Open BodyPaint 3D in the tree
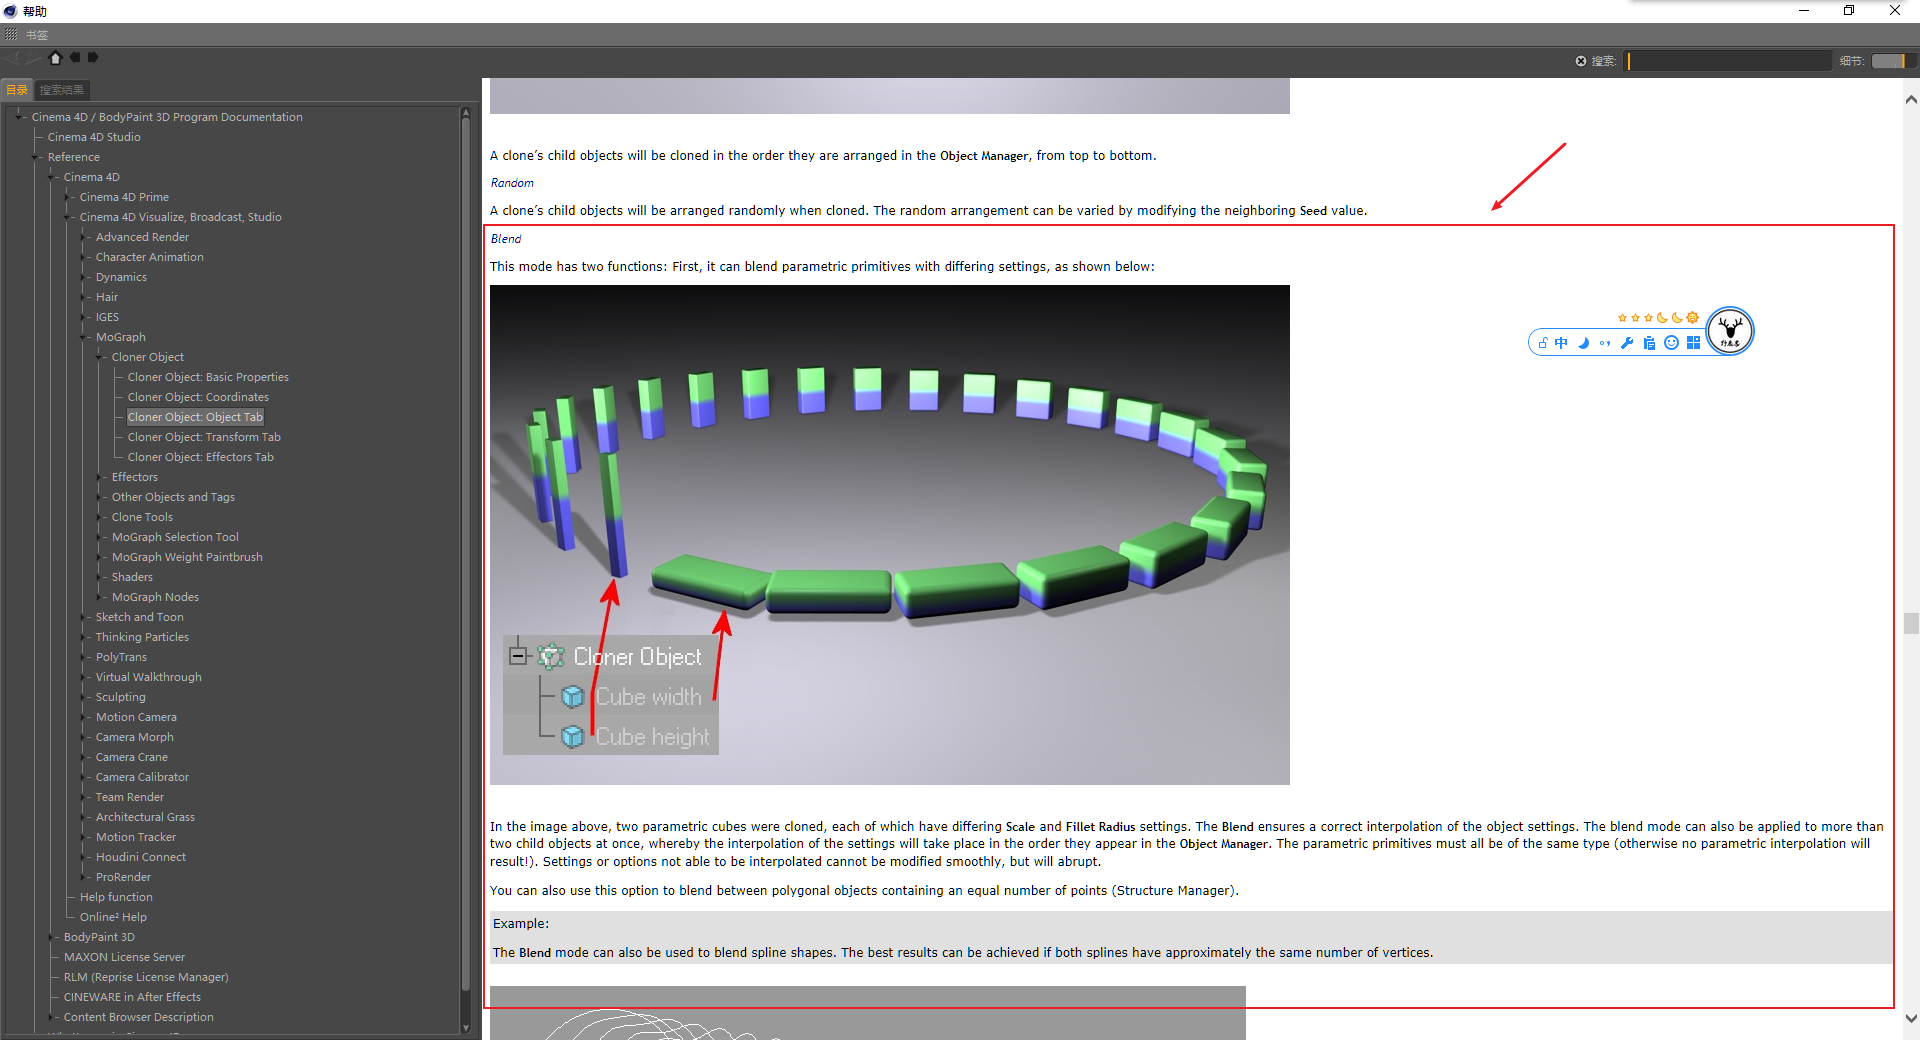The image size is (1920, 1040). click(99, 937)
